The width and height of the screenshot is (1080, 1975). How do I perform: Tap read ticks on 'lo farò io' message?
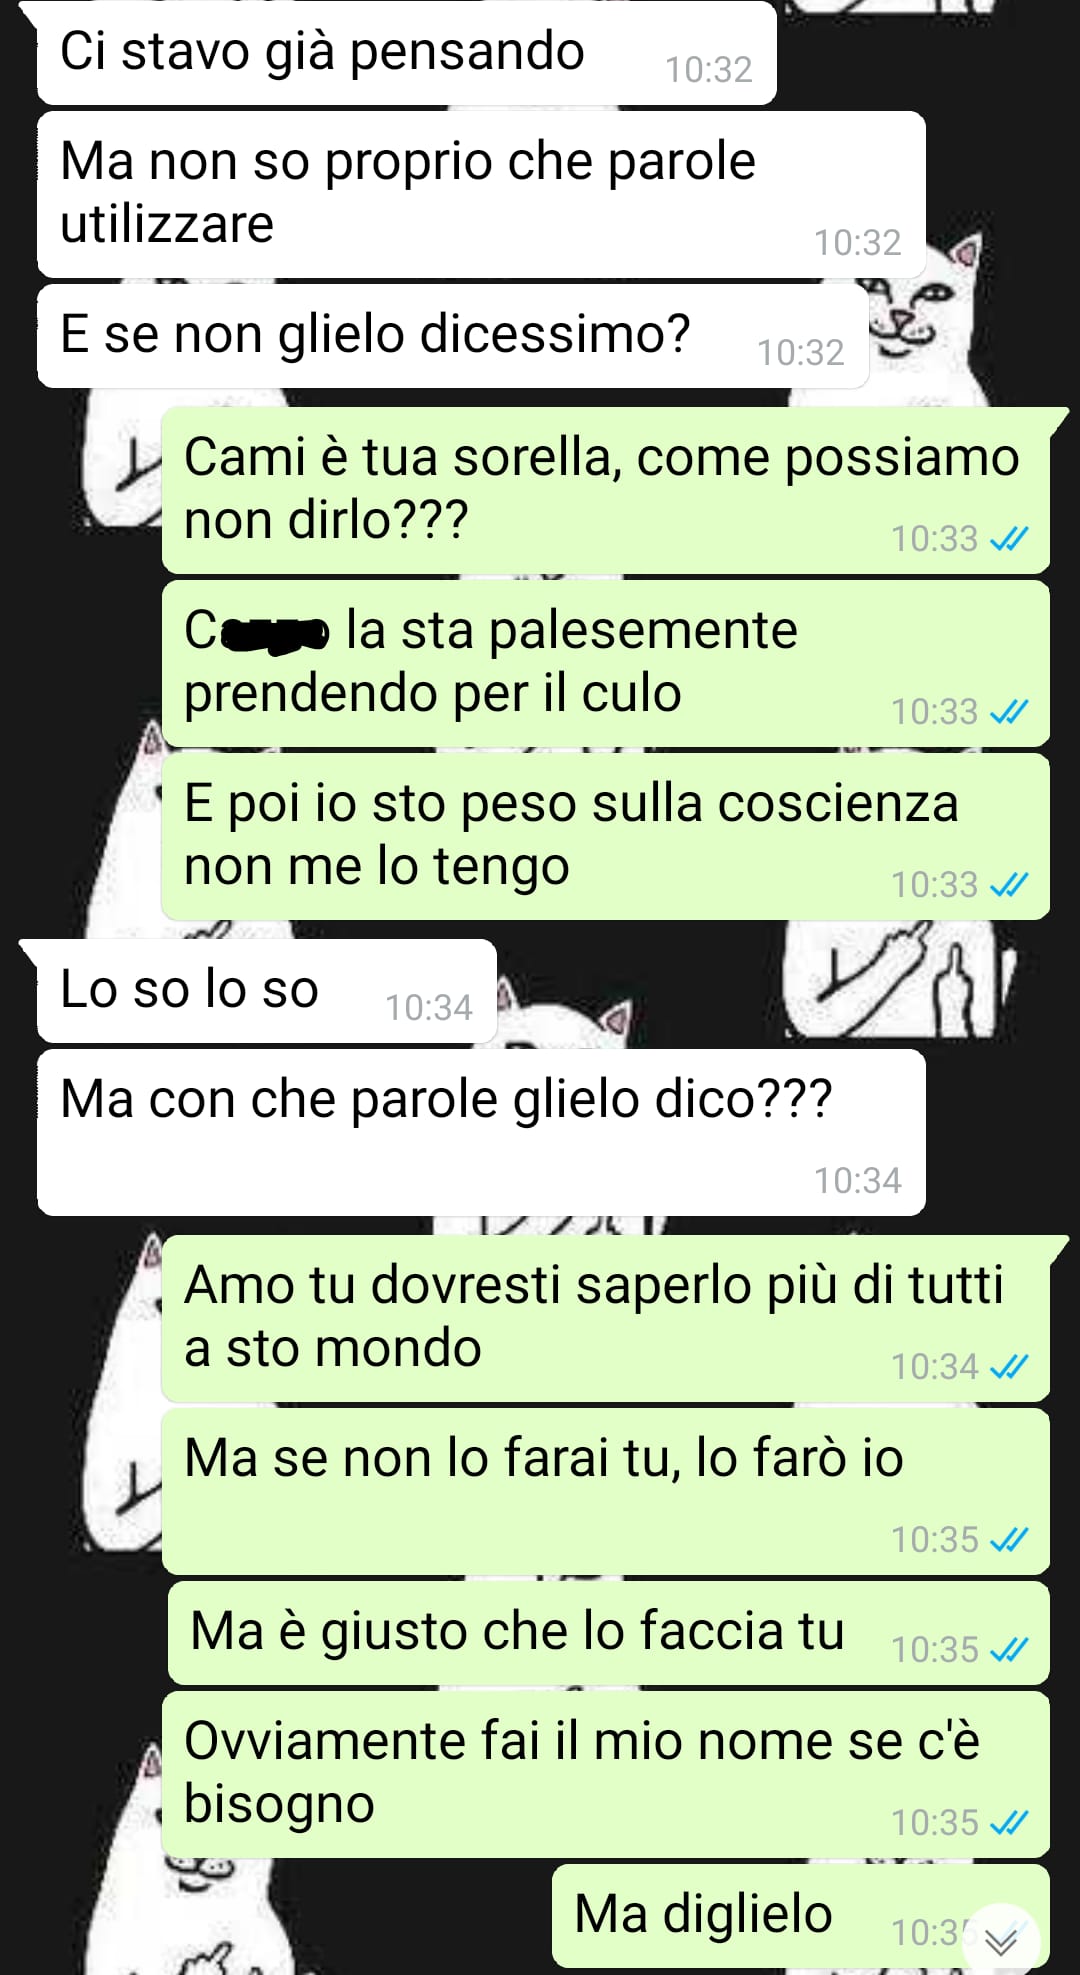tap(1008, 1540)
